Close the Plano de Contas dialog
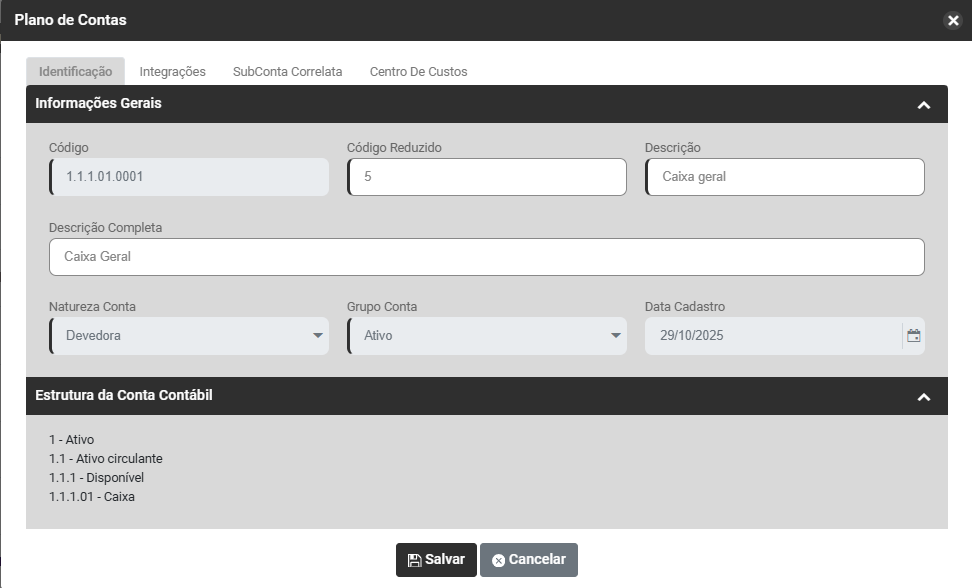The width and height of the screenshot is (972, 588). pyautogui.click(x=952, y=20)
